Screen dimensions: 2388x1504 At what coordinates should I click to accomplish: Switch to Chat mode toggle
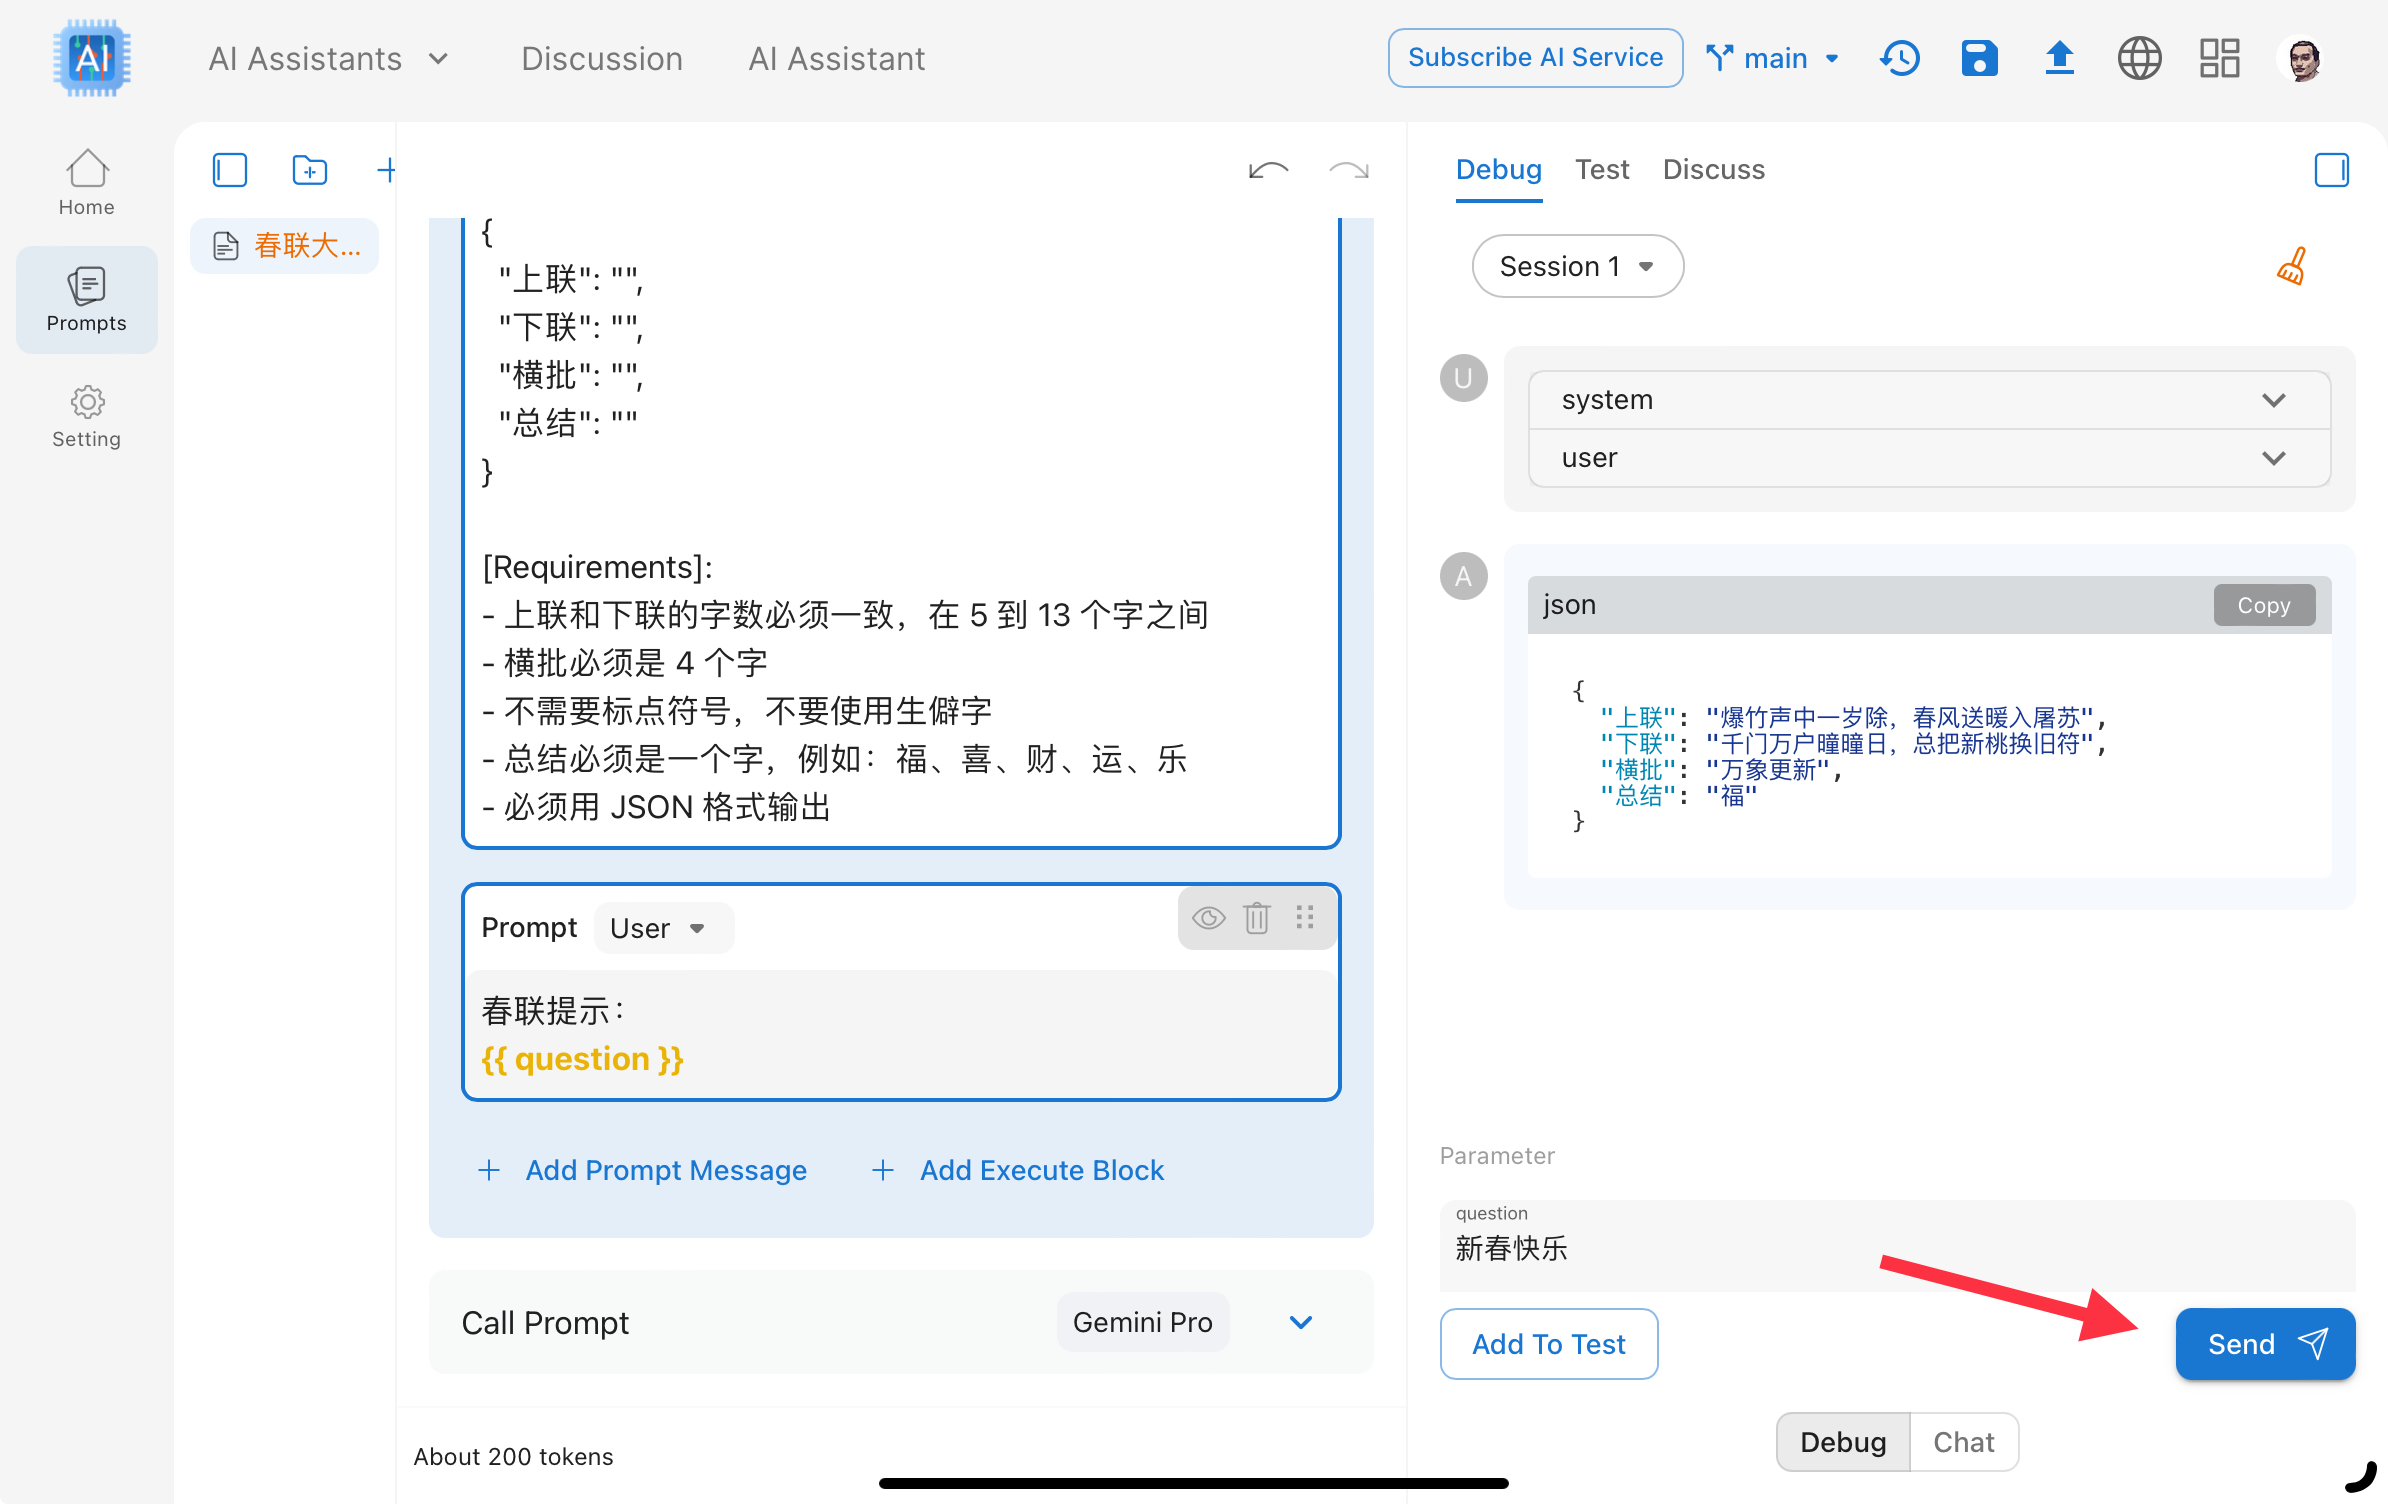point(1963,1441)
